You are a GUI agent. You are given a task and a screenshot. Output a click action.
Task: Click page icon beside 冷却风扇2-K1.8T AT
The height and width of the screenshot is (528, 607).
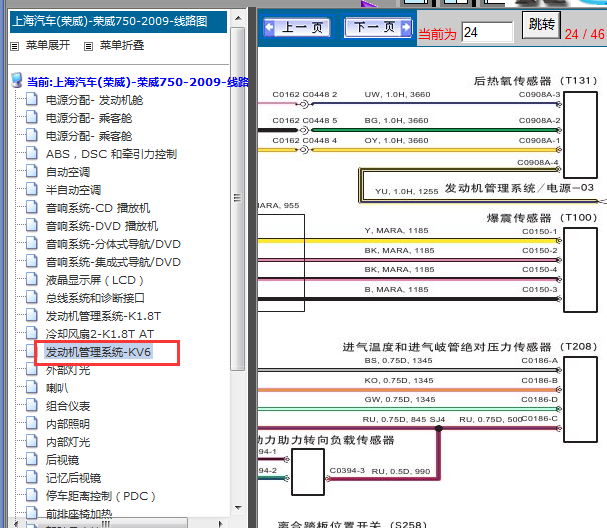pos(32,333)
